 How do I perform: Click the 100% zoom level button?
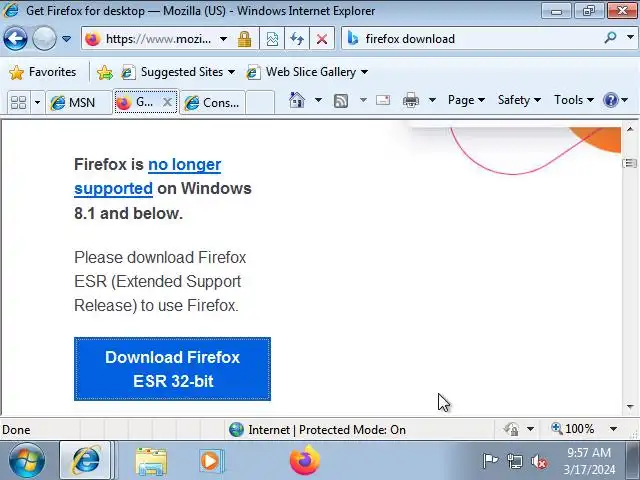coord(573,429)
